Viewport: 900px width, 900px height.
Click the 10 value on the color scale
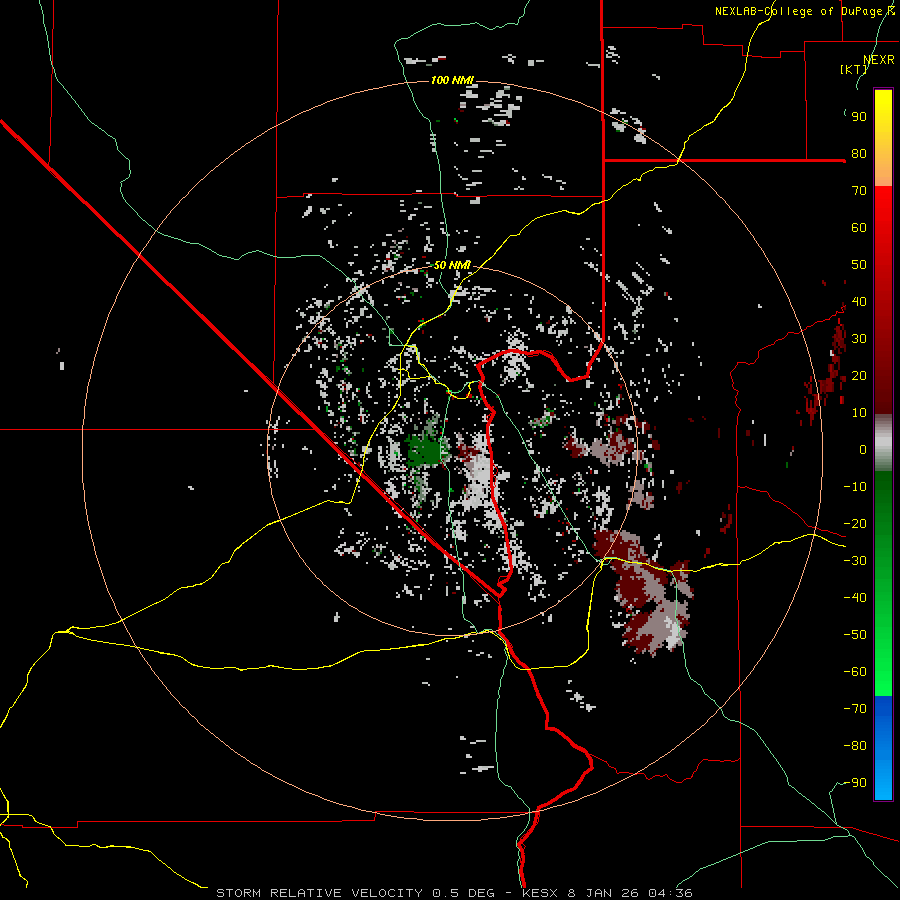pos(859,413)
